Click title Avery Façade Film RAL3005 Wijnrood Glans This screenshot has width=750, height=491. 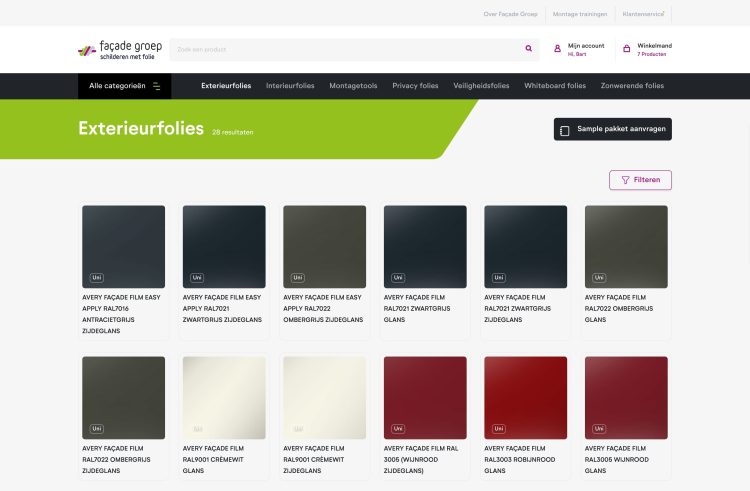(617, 459)
